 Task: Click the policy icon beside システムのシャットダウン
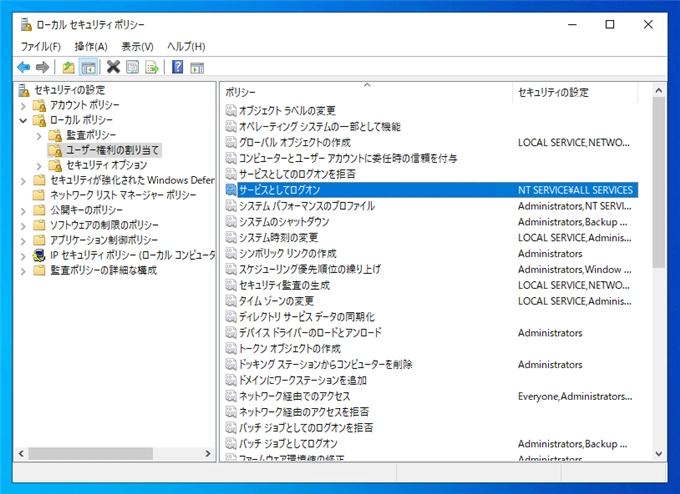(x=231, y=222)
